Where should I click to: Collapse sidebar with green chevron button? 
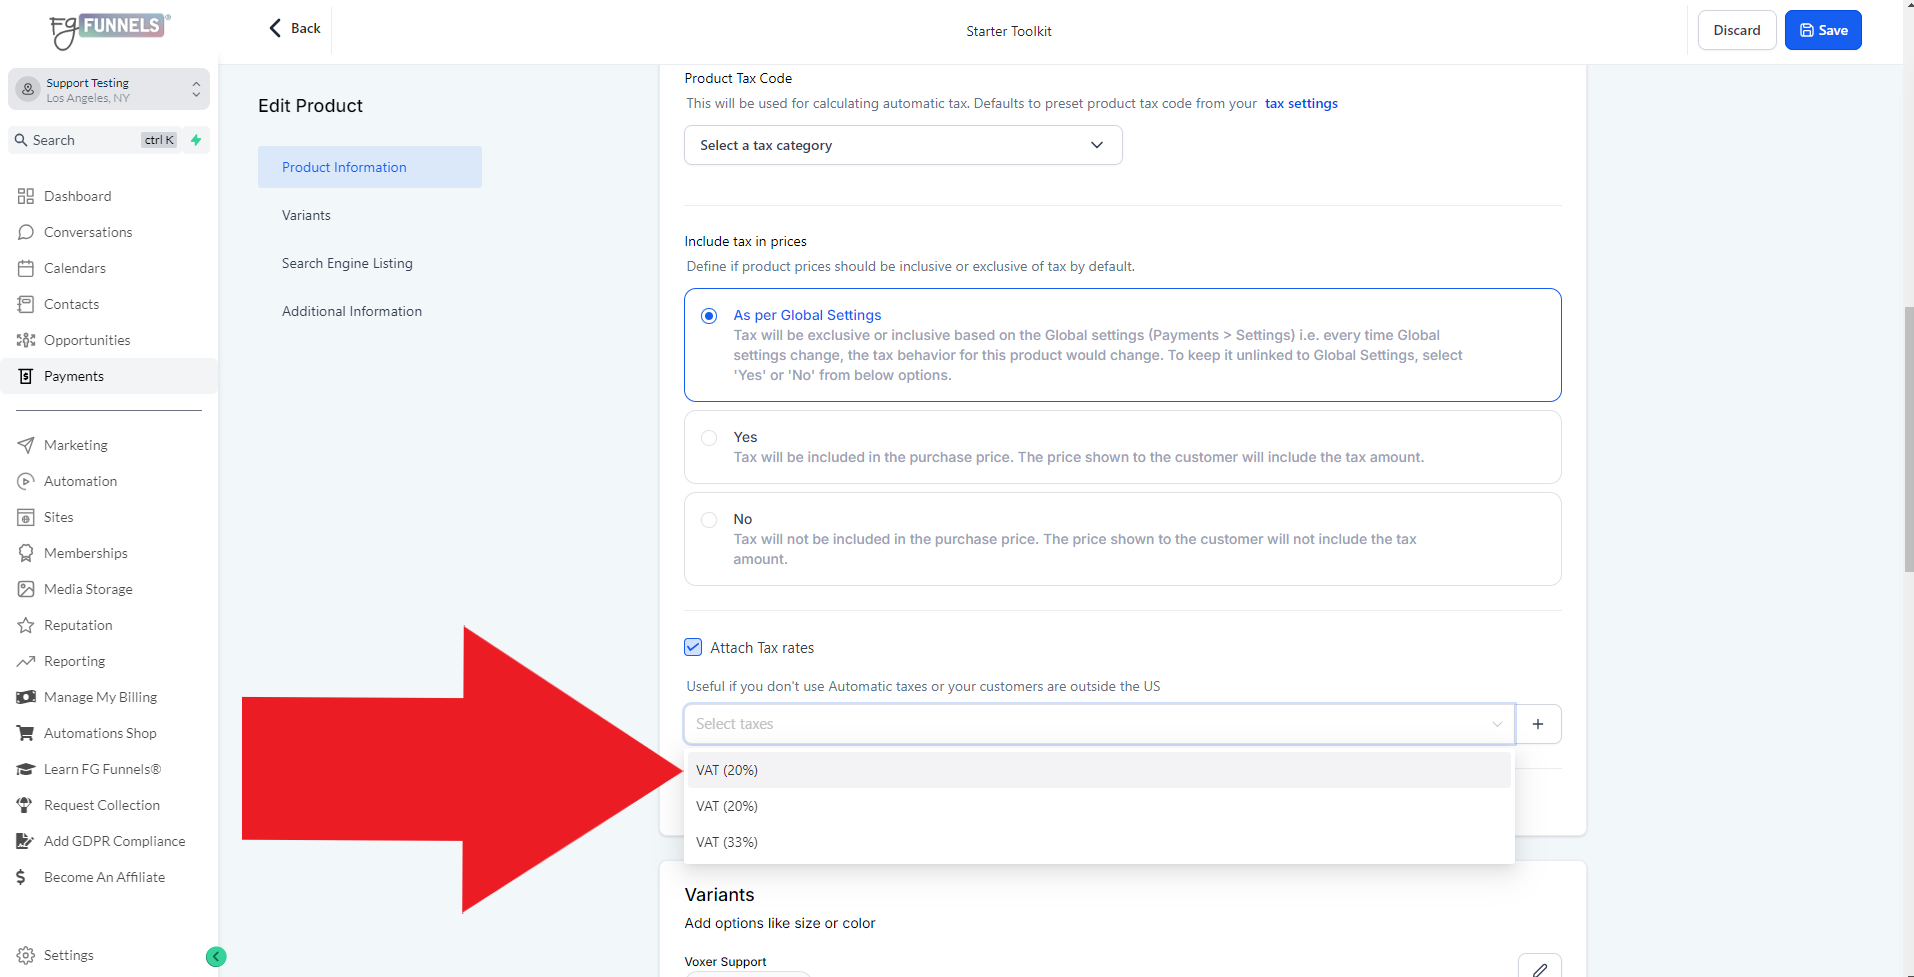click(216, 957)
